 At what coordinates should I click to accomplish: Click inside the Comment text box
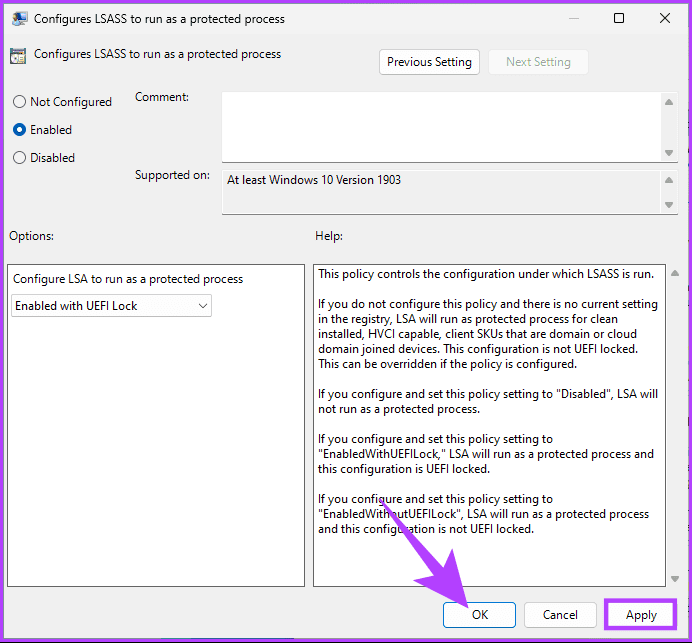[440, 125]
